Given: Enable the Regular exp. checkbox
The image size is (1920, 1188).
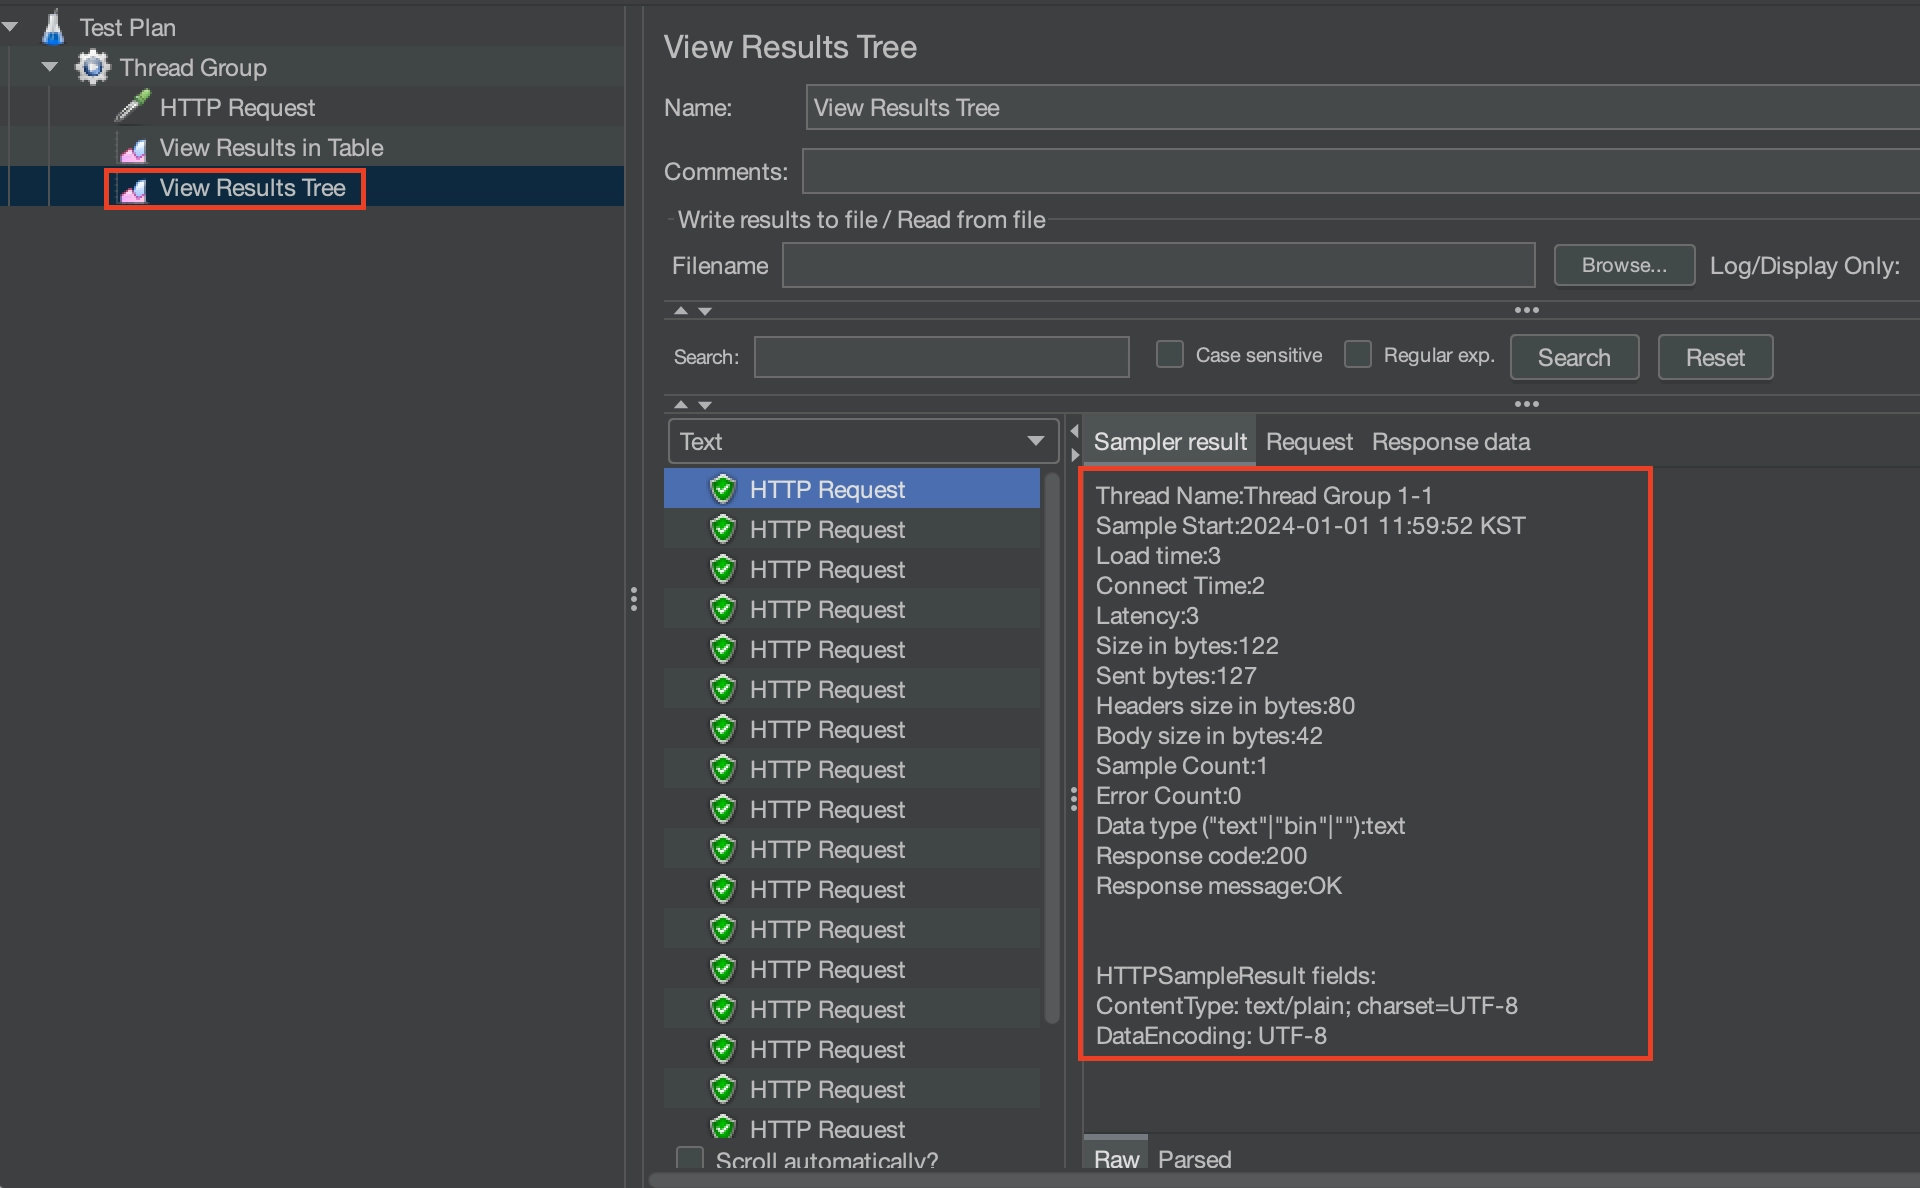Looking at the screenshot, I should pos(1357,355).
